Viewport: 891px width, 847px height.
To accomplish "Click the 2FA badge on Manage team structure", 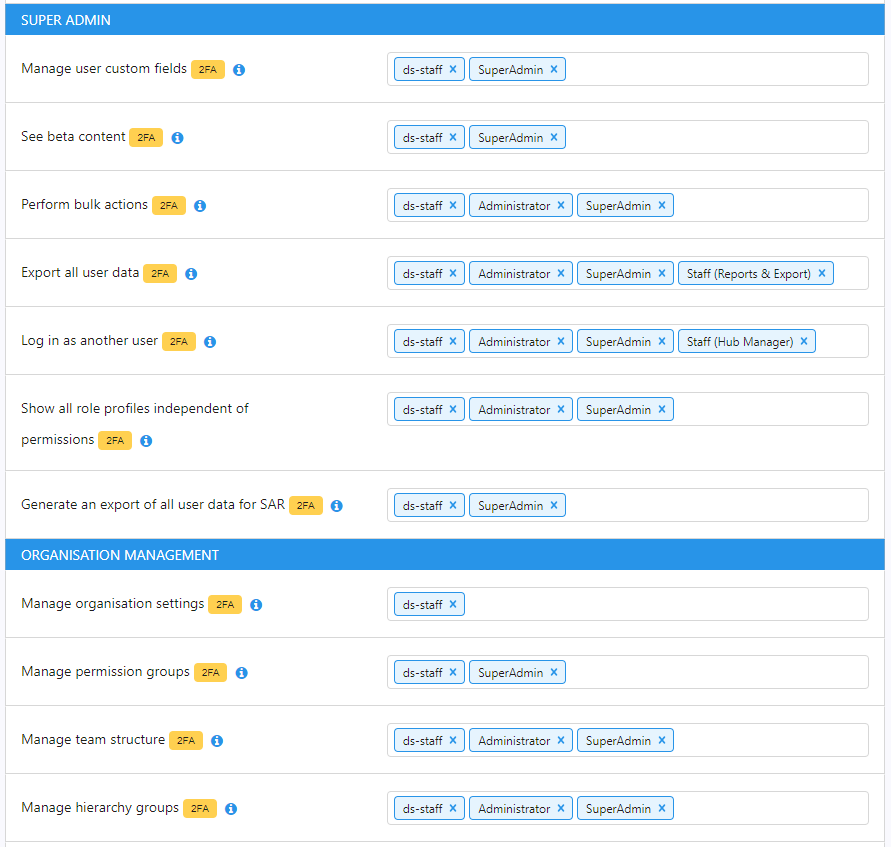I will coord(186,740).
